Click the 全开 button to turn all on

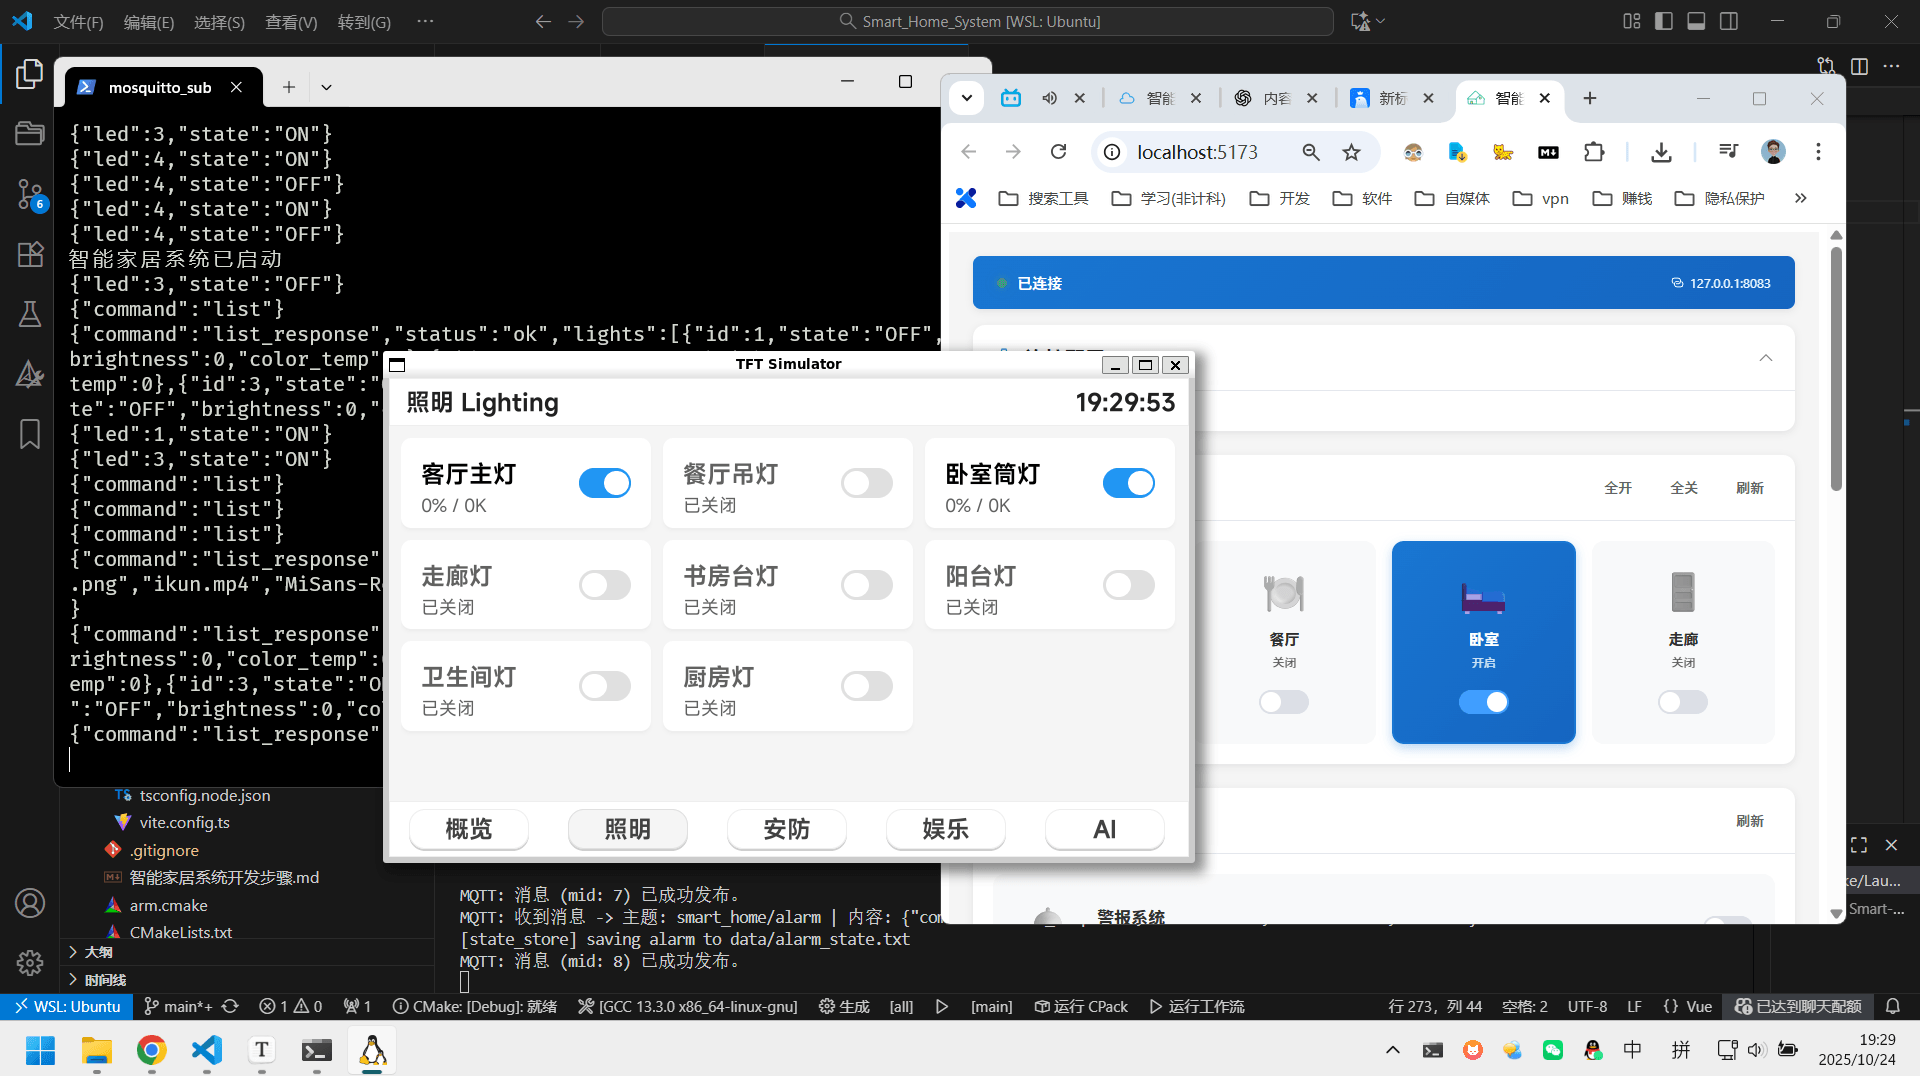pyautogui.click(x=1617, y=488)
